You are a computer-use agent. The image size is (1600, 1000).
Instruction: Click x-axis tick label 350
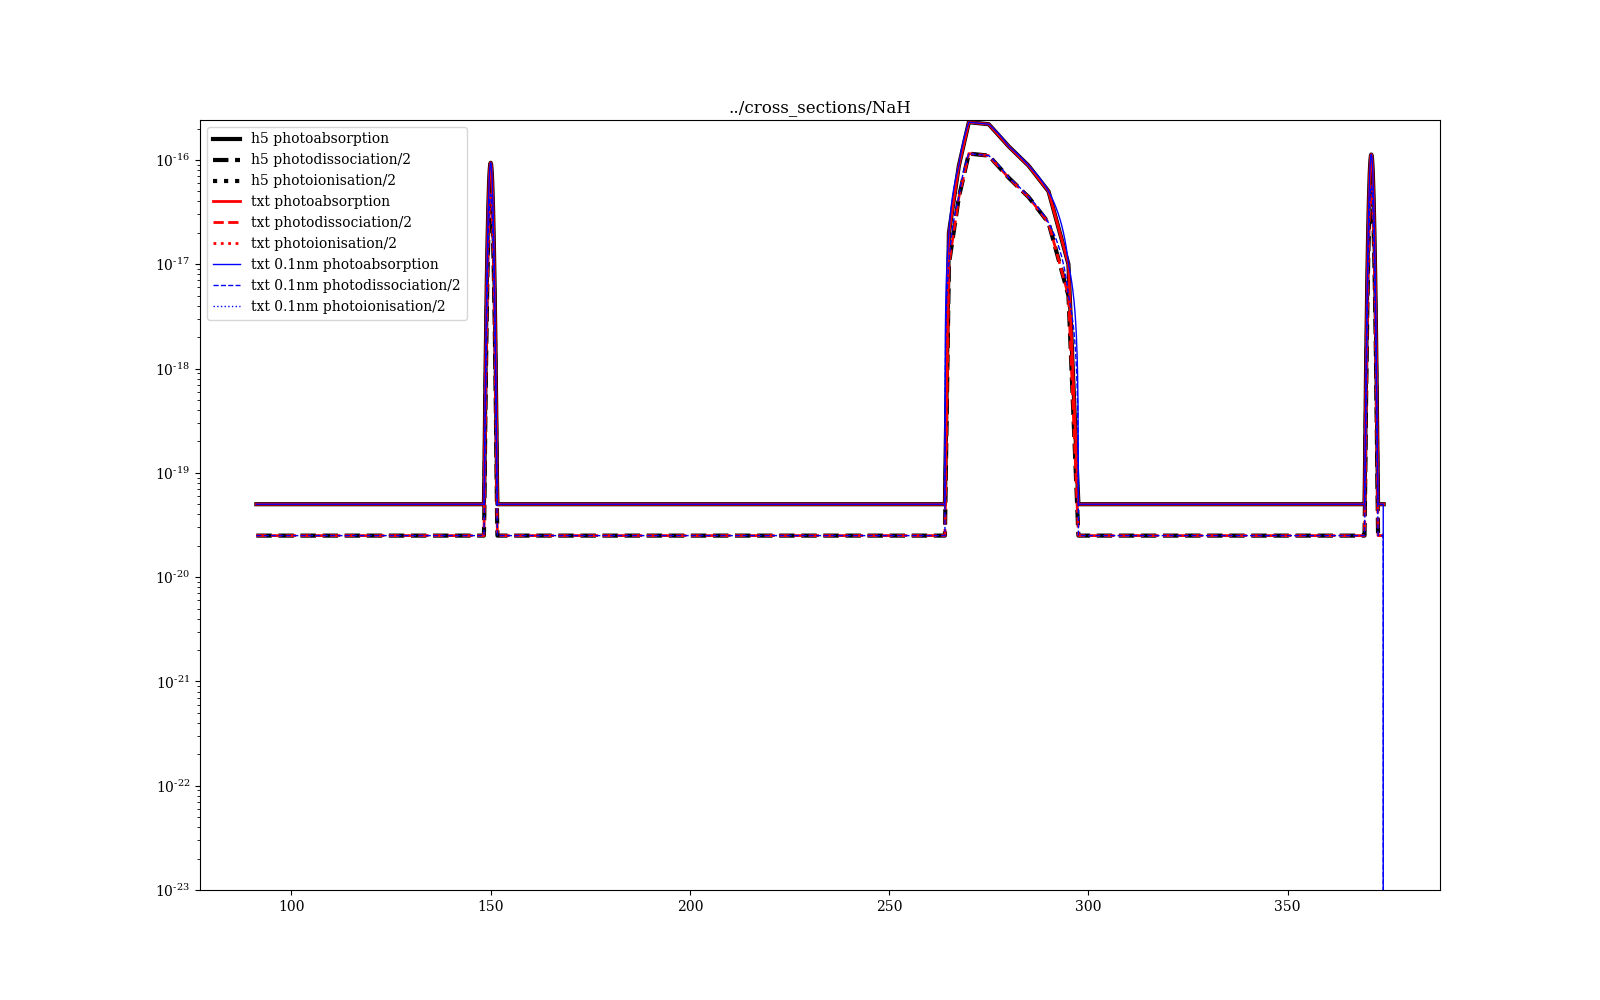(1287, 906)
